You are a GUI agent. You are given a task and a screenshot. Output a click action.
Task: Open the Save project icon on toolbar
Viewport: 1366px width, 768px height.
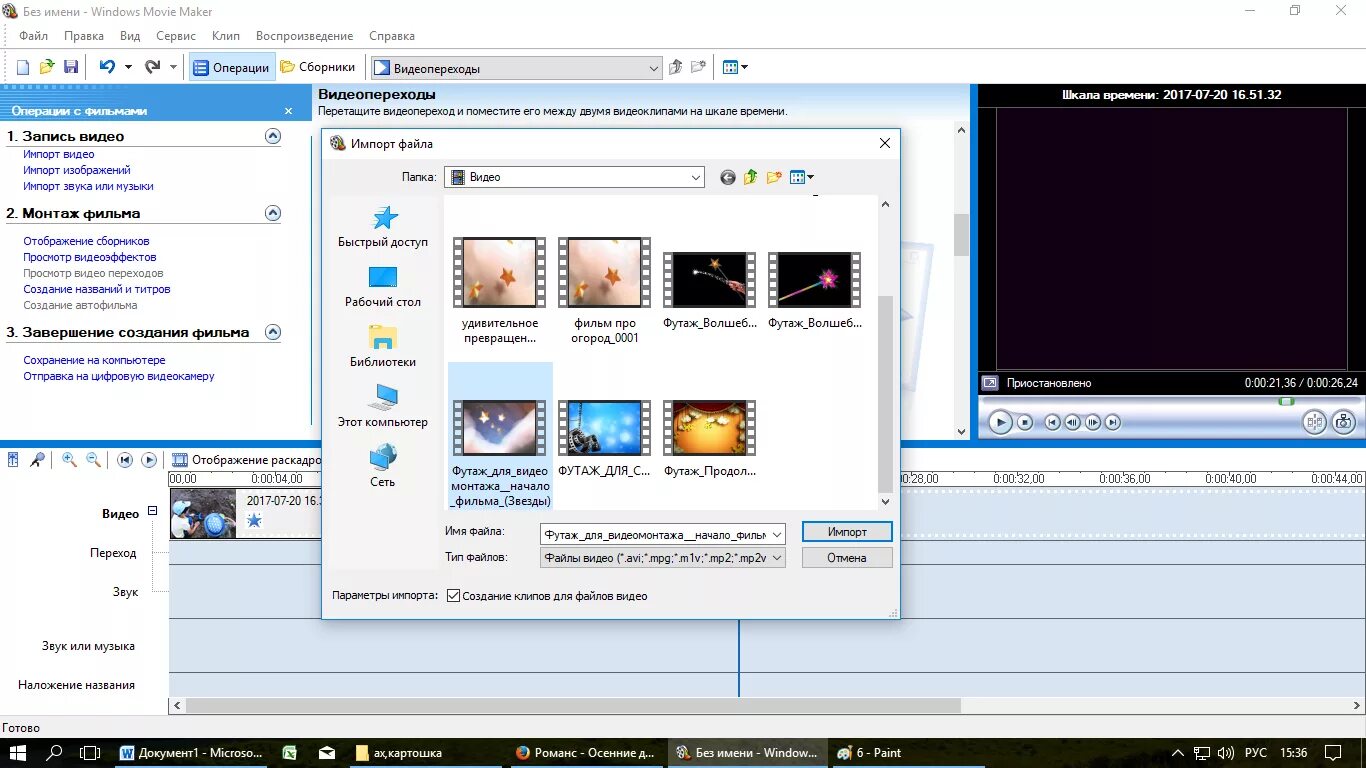point(70,66)
